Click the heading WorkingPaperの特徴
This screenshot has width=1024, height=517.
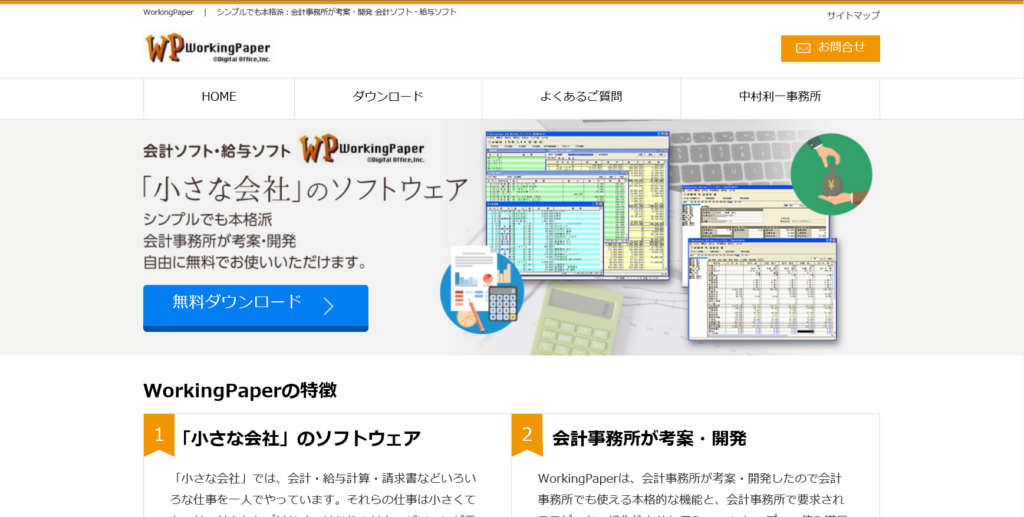click(x=240, y=390)
